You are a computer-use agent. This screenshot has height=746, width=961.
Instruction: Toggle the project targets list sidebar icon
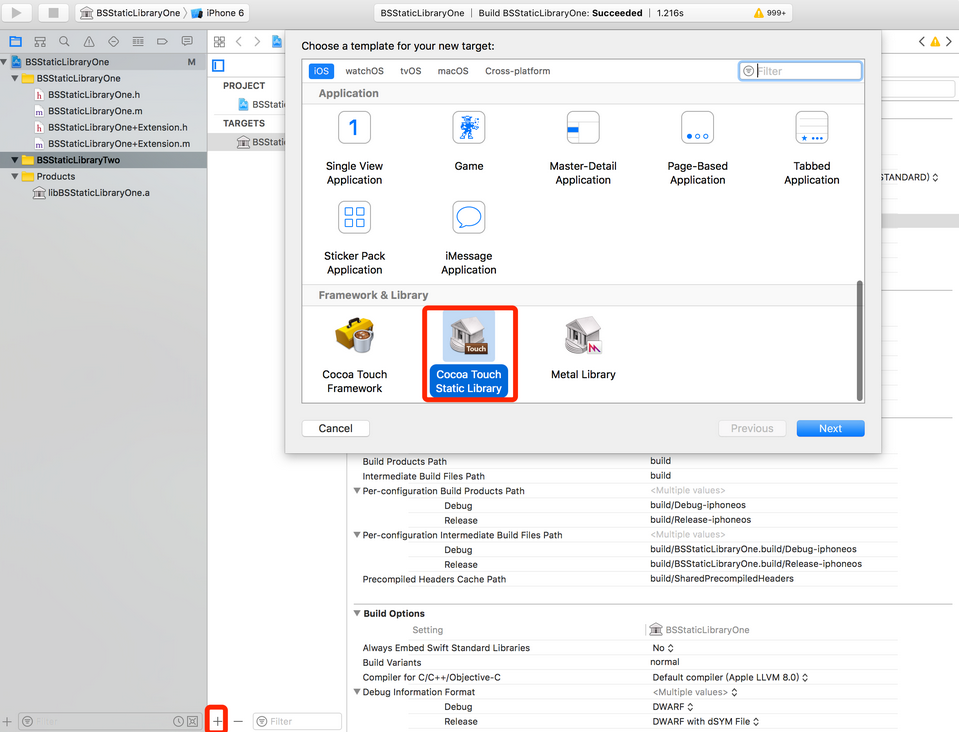[219, 66]
